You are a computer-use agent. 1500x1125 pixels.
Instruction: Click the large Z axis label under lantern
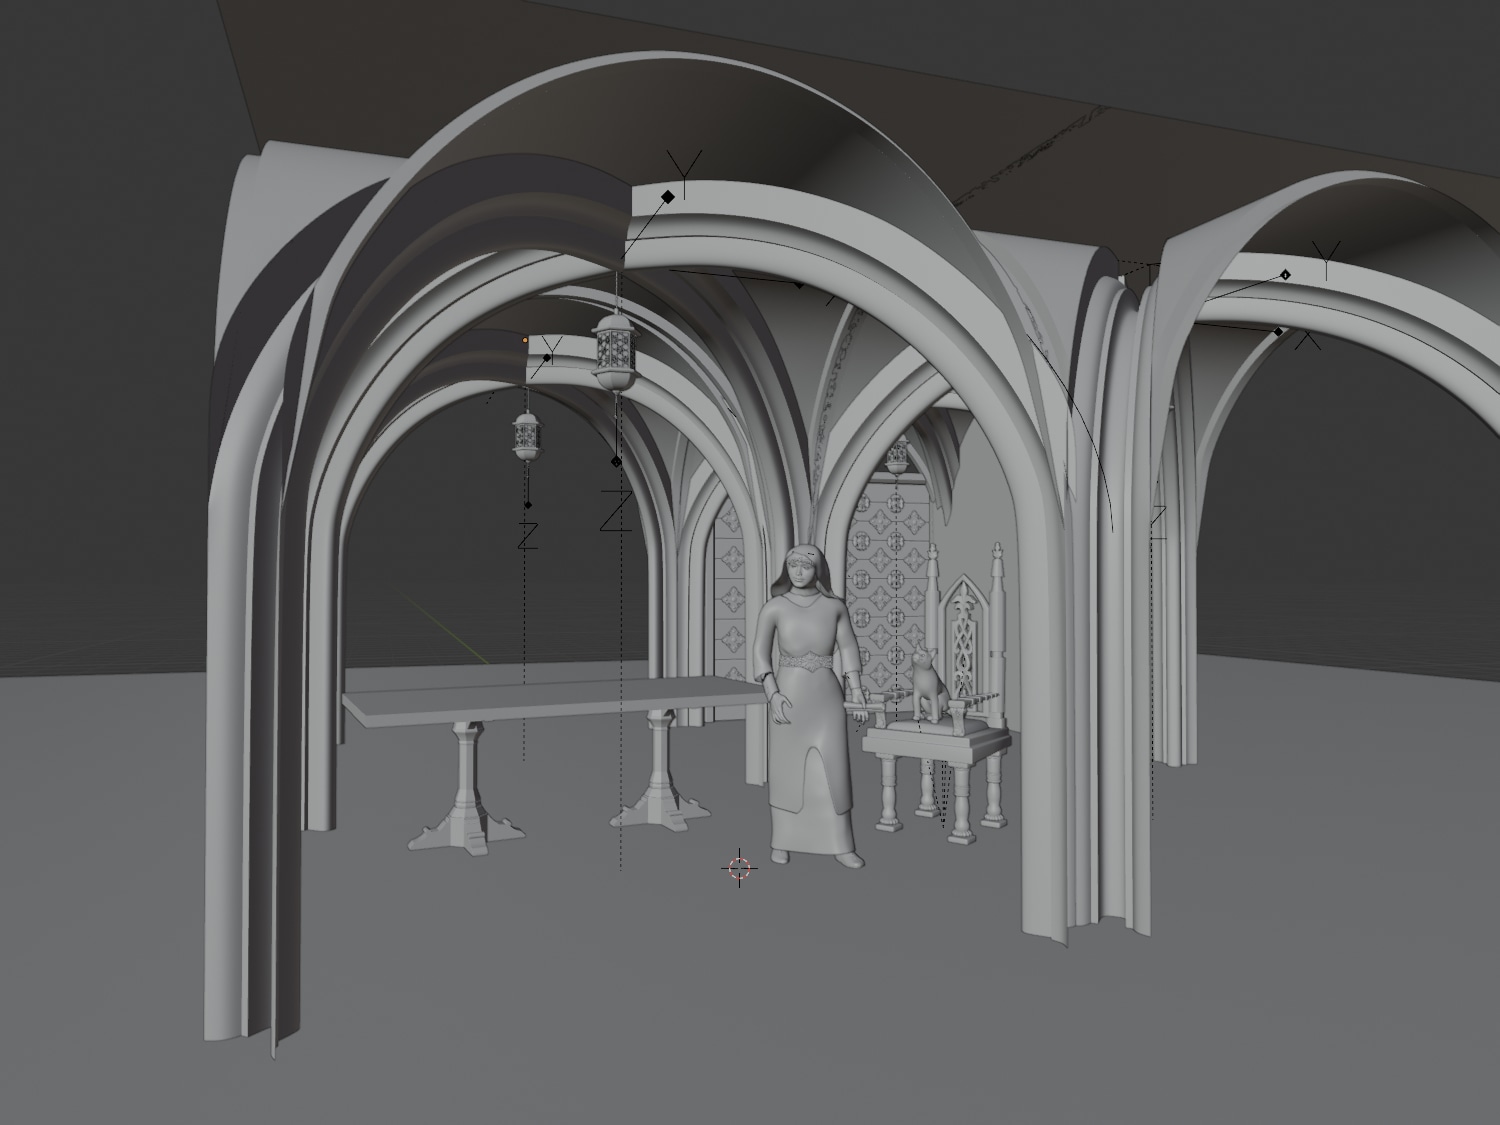point(615,511)
